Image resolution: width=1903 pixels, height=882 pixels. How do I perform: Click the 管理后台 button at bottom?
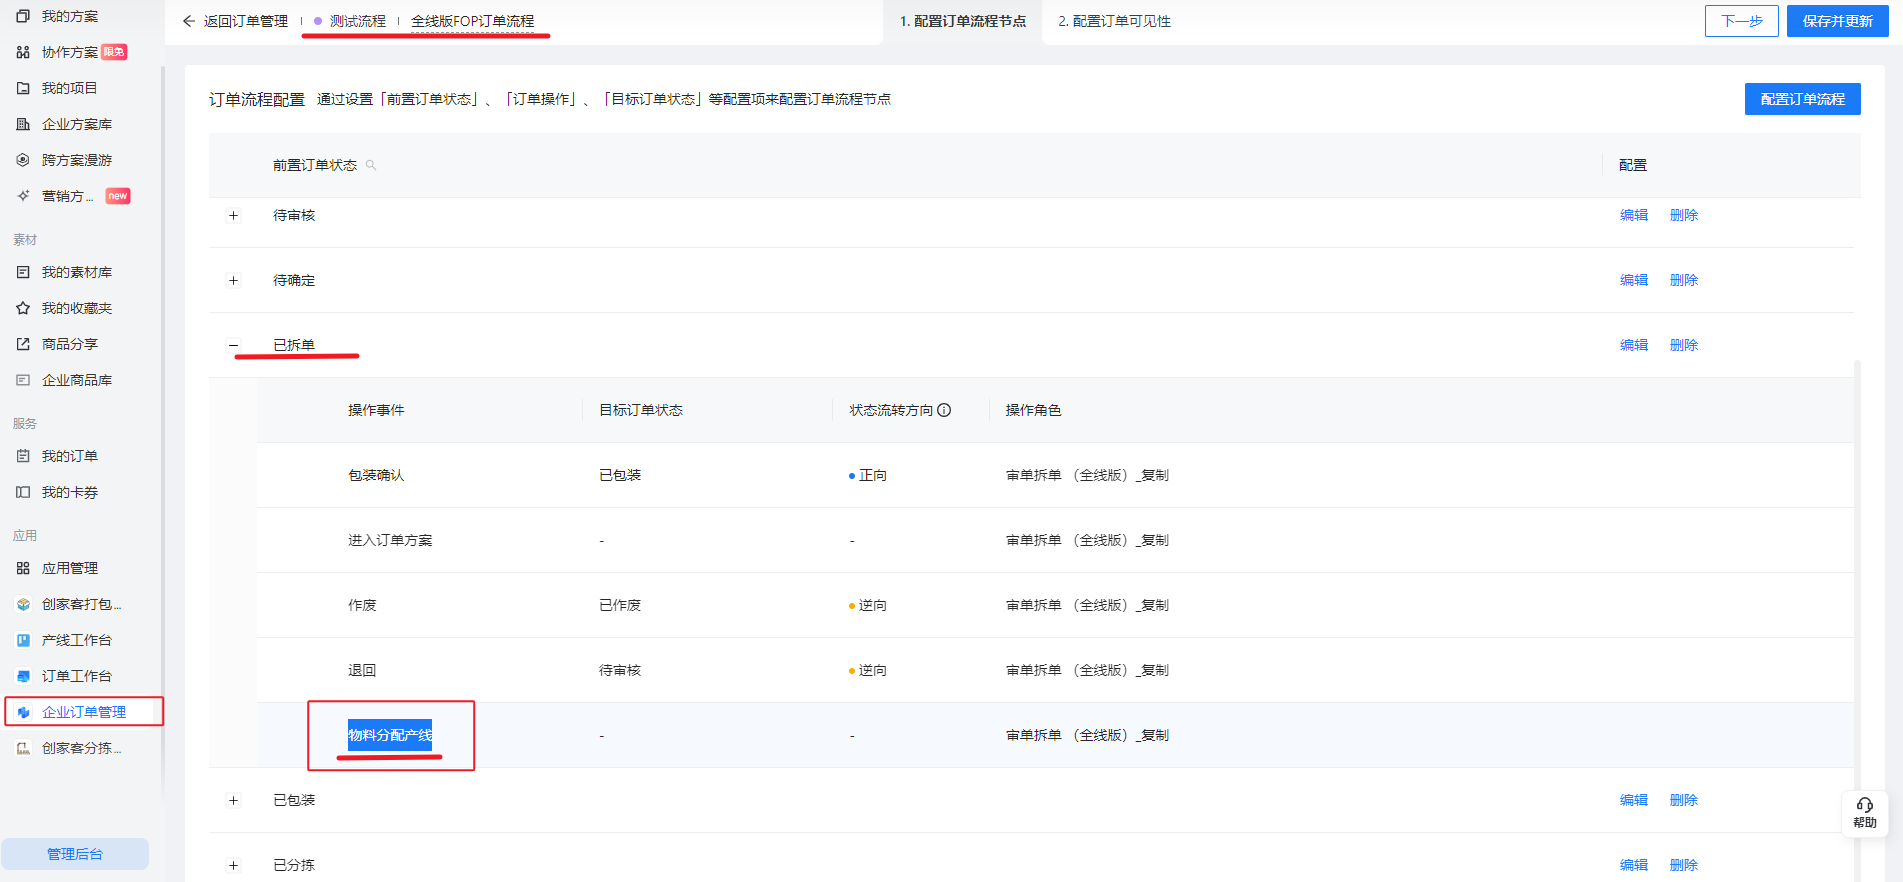tap(75, 854)
